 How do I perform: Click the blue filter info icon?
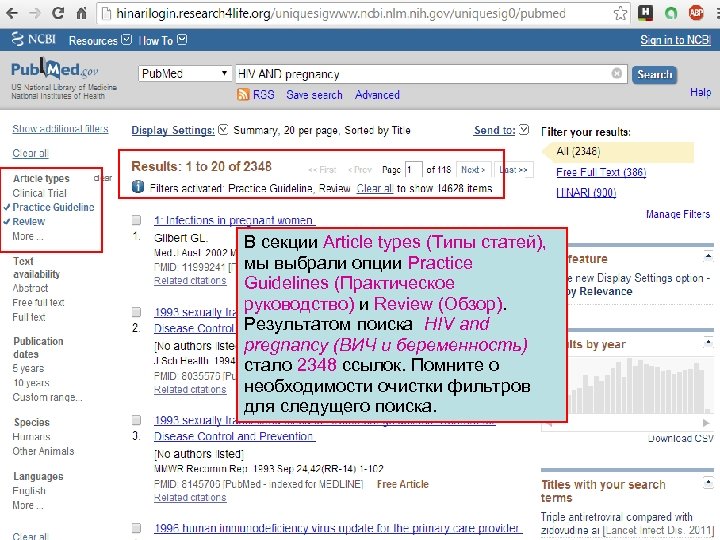pos(137,187)
